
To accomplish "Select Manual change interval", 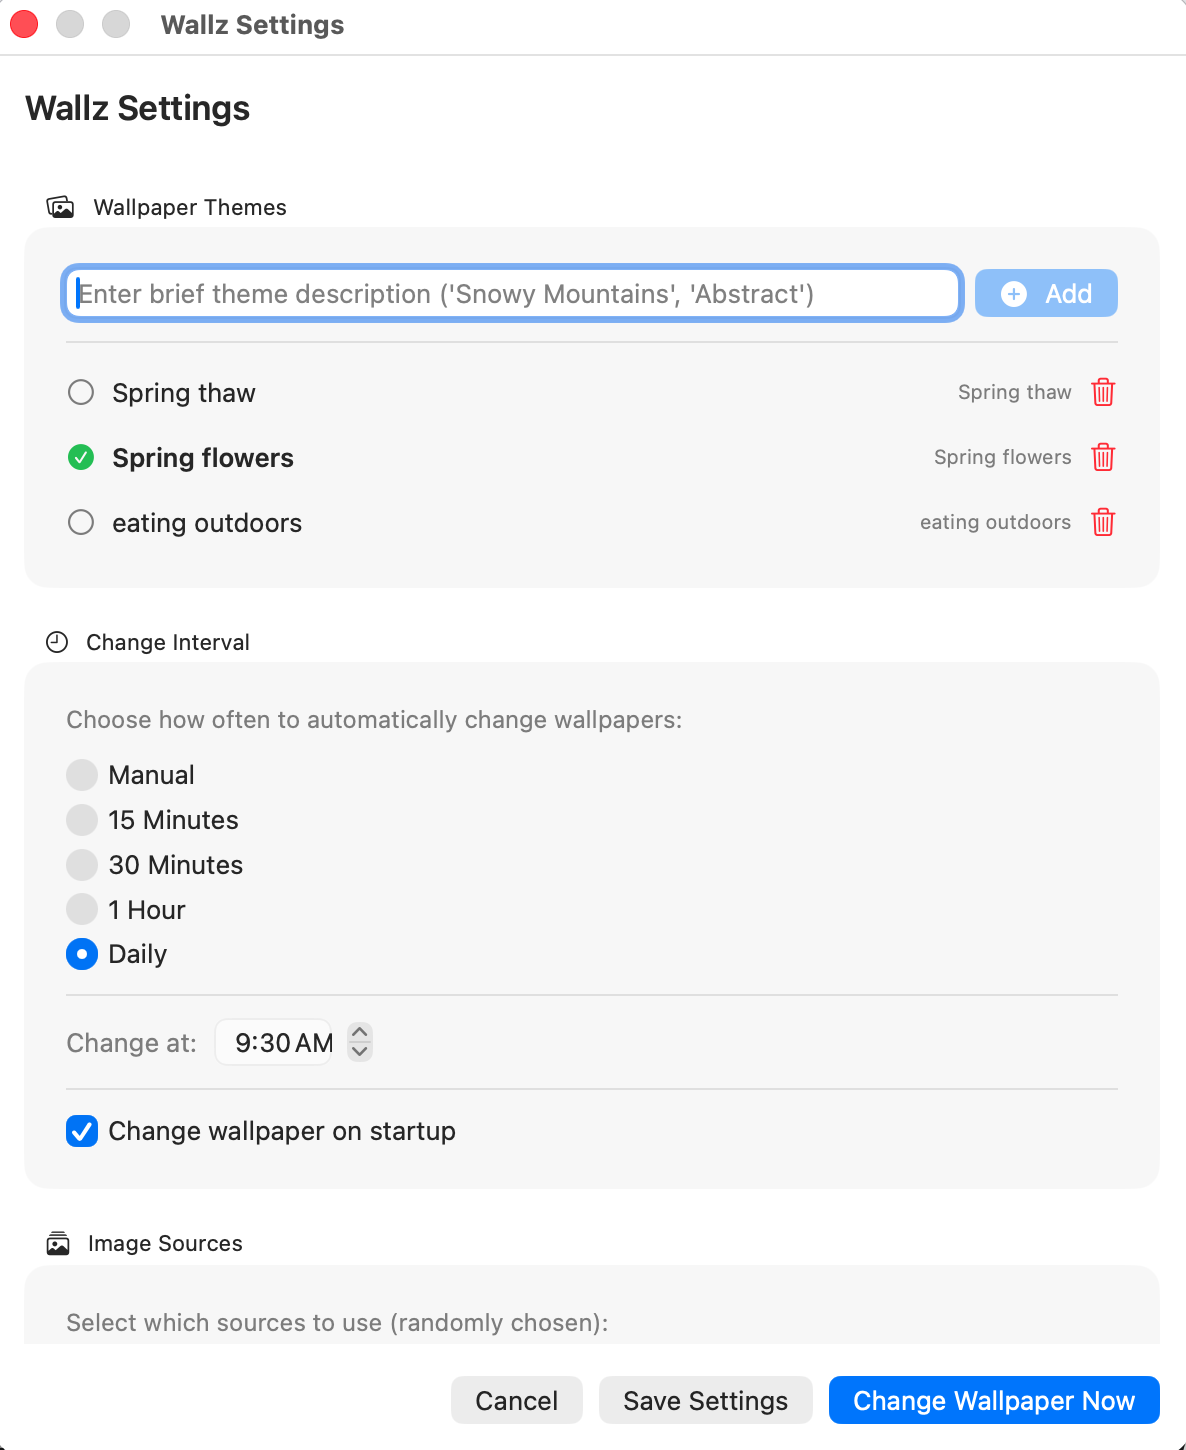I will (82, 774).
